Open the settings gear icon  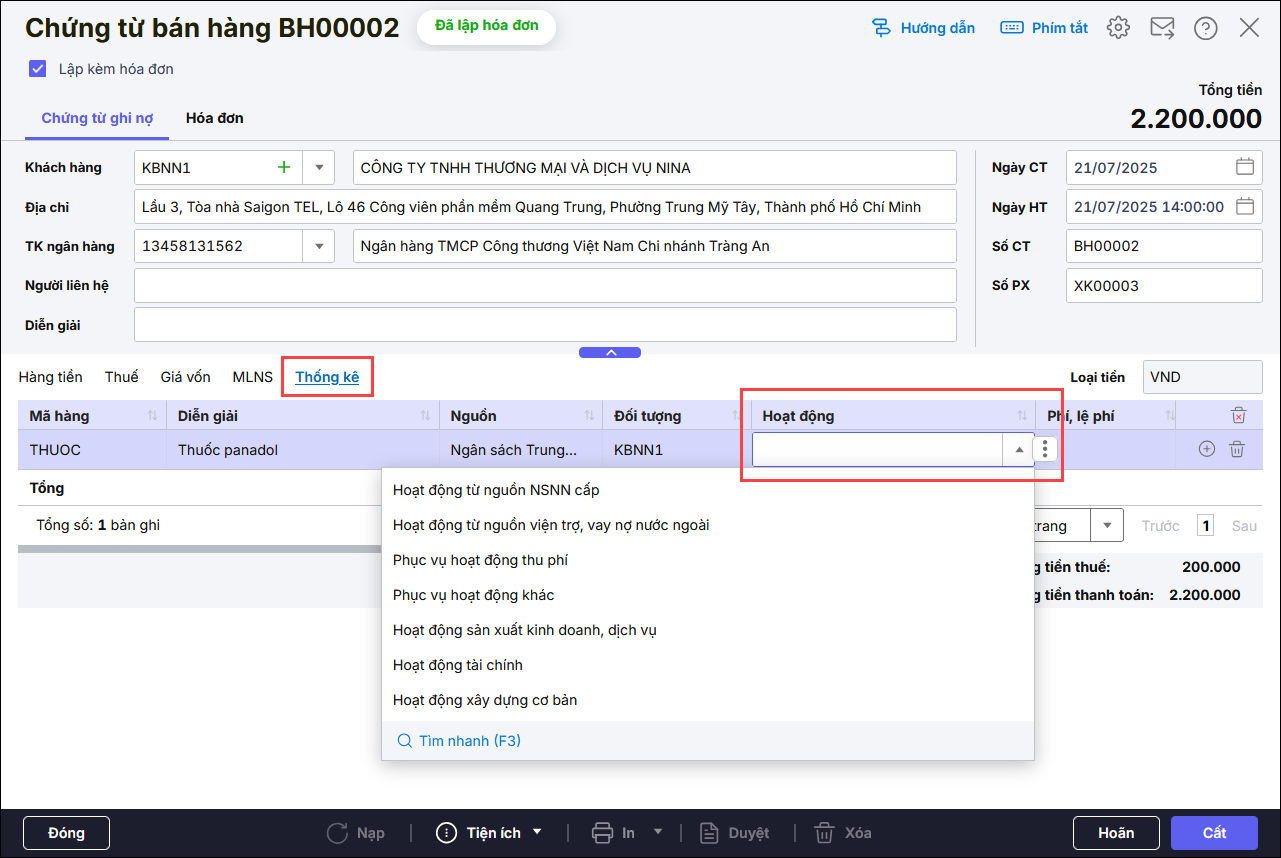click(1118, 28)
